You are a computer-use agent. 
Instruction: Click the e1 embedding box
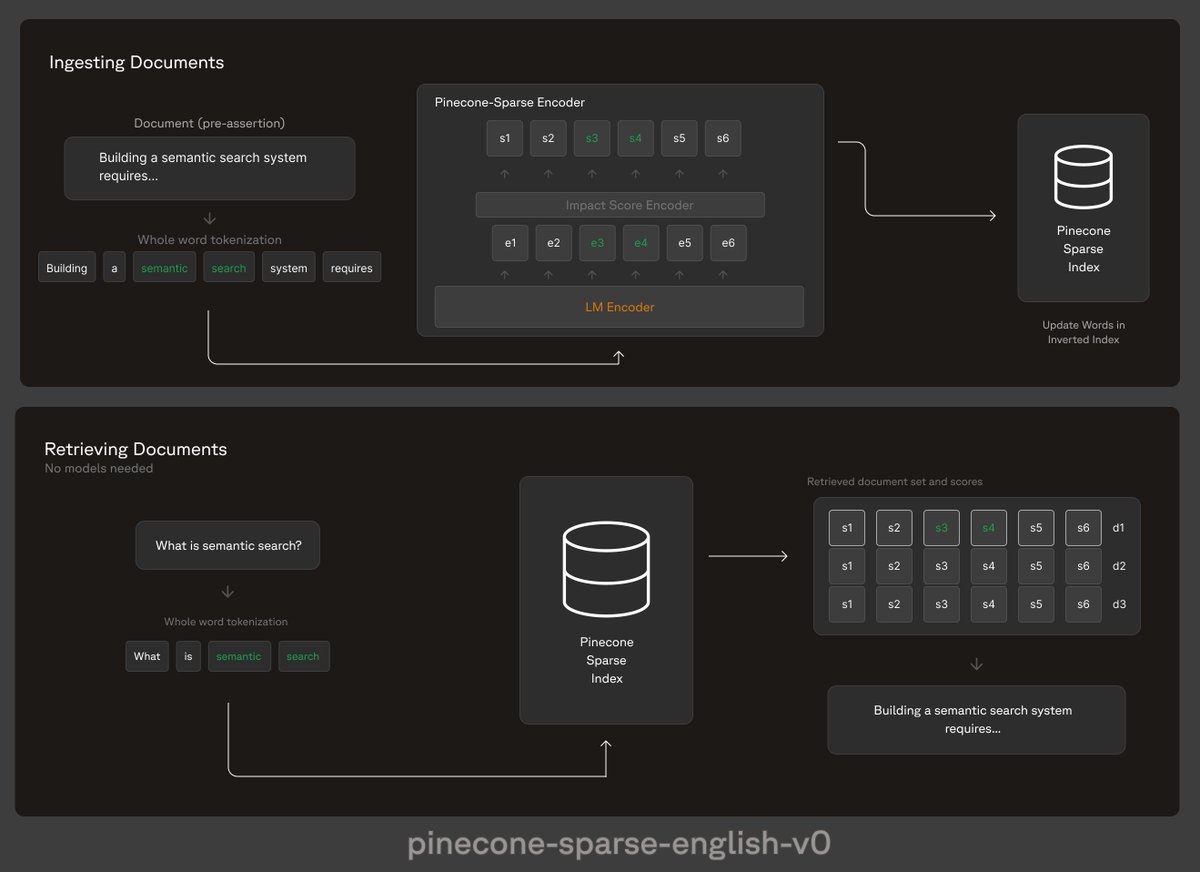click(x=510, y=243)
